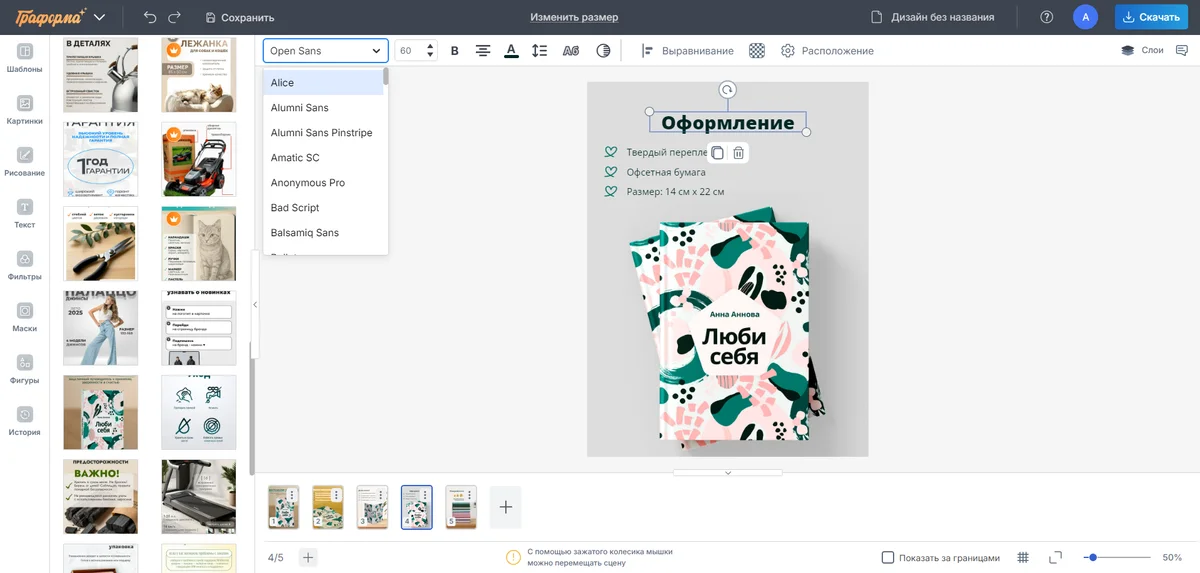Open the Маски (Masks) sidebar section
Screen dimensions: 1200x573
25,317
